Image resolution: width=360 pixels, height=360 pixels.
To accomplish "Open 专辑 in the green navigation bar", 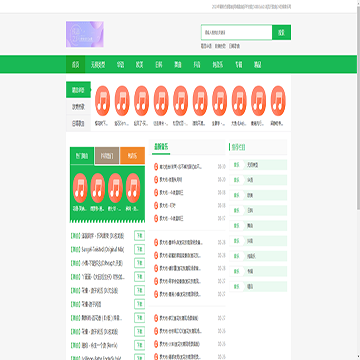I will point(238,64).
